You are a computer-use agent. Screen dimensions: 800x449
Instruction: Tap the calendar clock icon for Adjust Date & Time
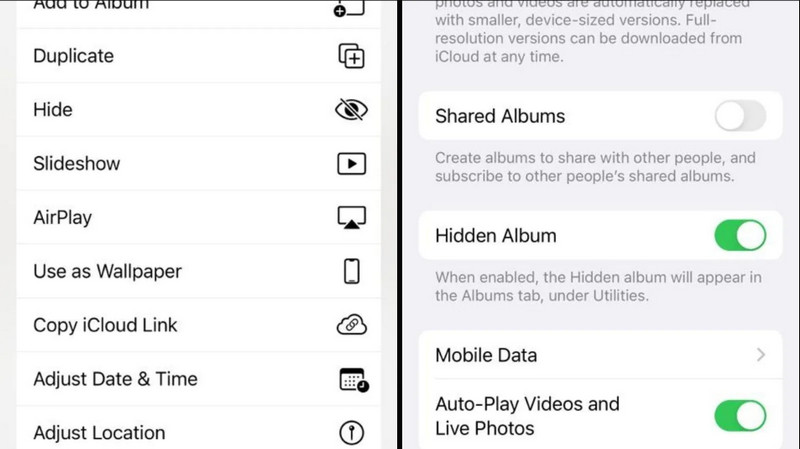tap(354, 380)
